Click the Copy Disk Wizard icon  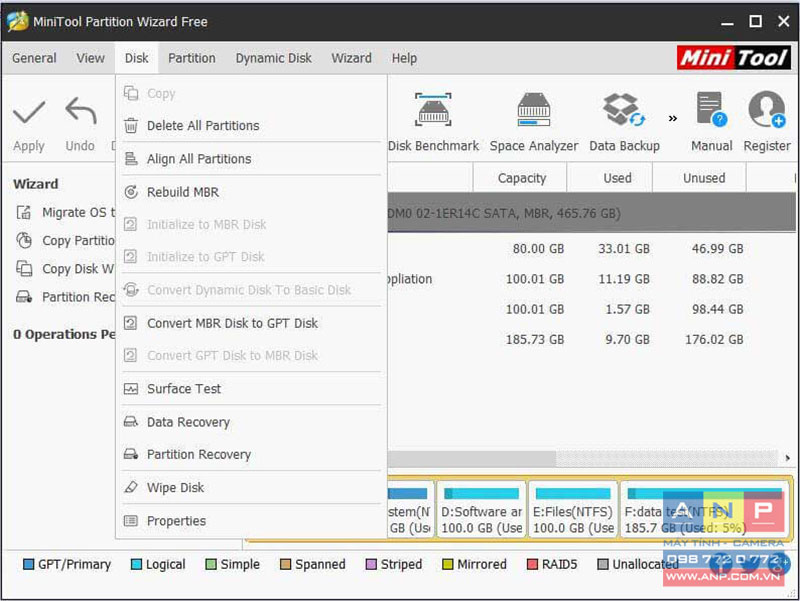point(24,268)
